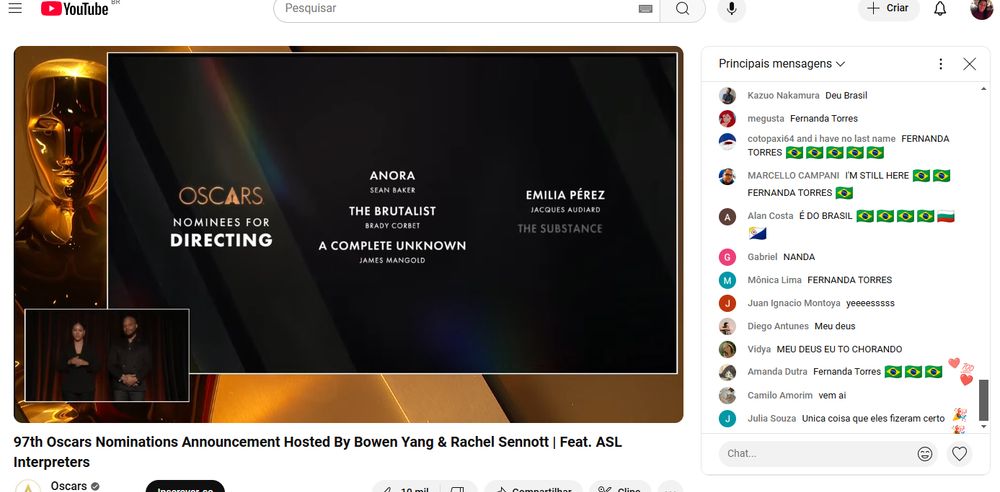This screenshot has height=492, width=1000.
Task: Select the Diego Antunes username in chat
Action: [x=778, y=326]
